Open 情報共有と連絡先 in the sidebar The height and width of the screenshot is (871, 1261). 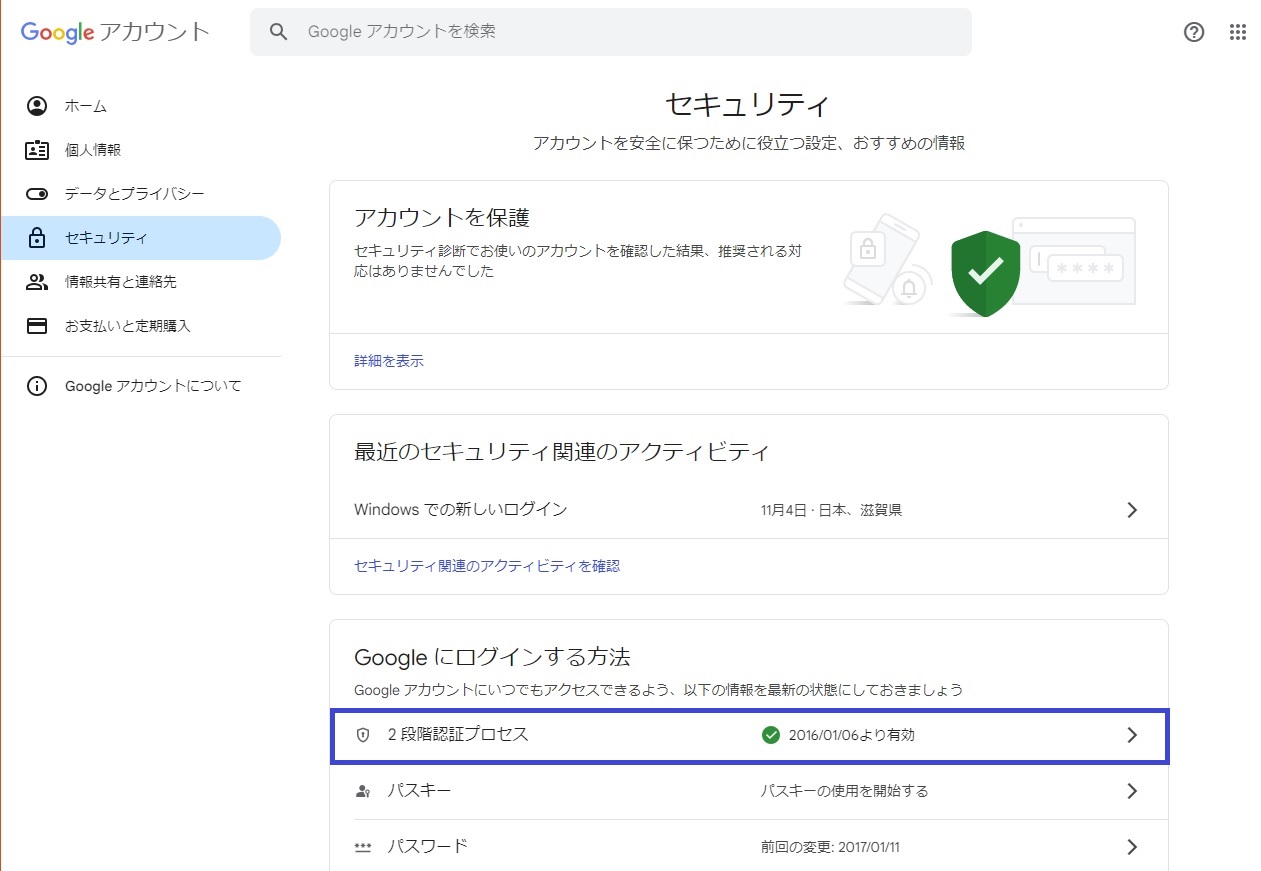tap(120, 282)
